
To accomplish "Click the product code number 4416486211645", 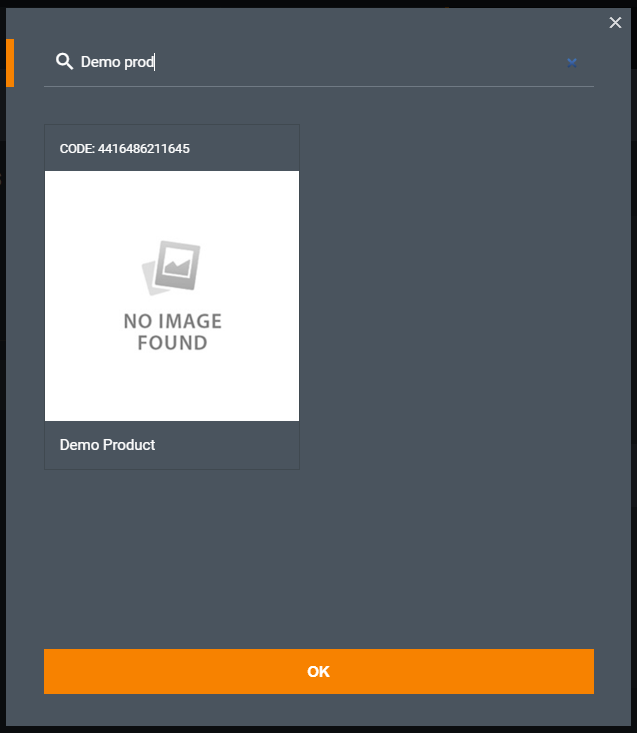I will [143, 149].
